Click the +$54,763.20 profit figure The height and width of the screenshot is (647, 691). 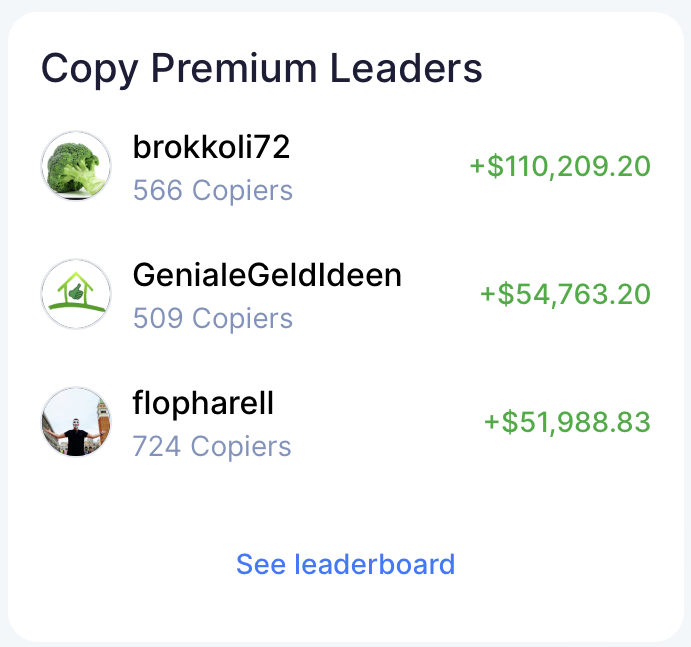click(x=565, y=294)
